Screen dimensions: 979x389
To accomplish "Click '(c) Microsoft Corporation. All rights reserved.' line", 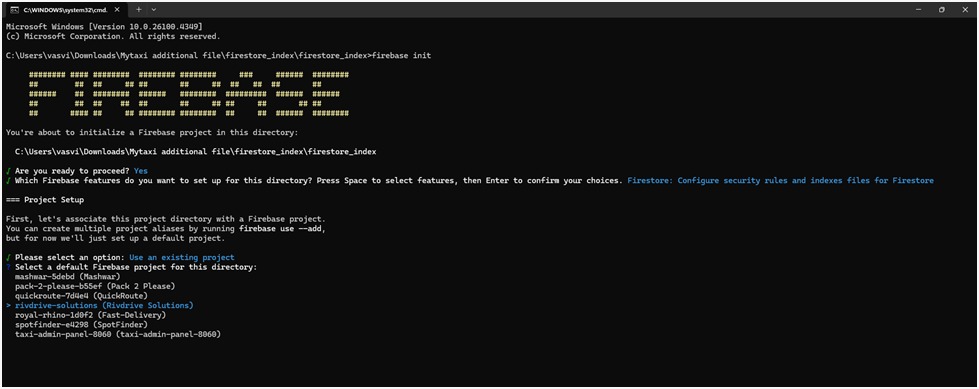I will pyautogui.click(x=112, y=36).
